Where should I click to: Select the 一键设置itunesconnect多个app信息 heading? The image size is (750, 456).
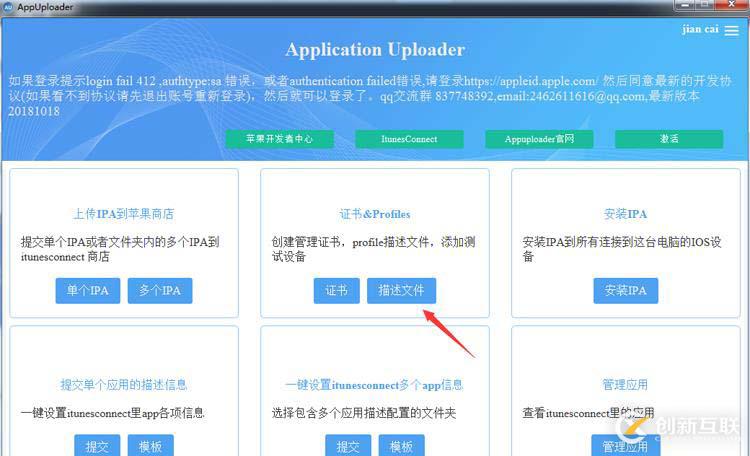coord(374,385)
